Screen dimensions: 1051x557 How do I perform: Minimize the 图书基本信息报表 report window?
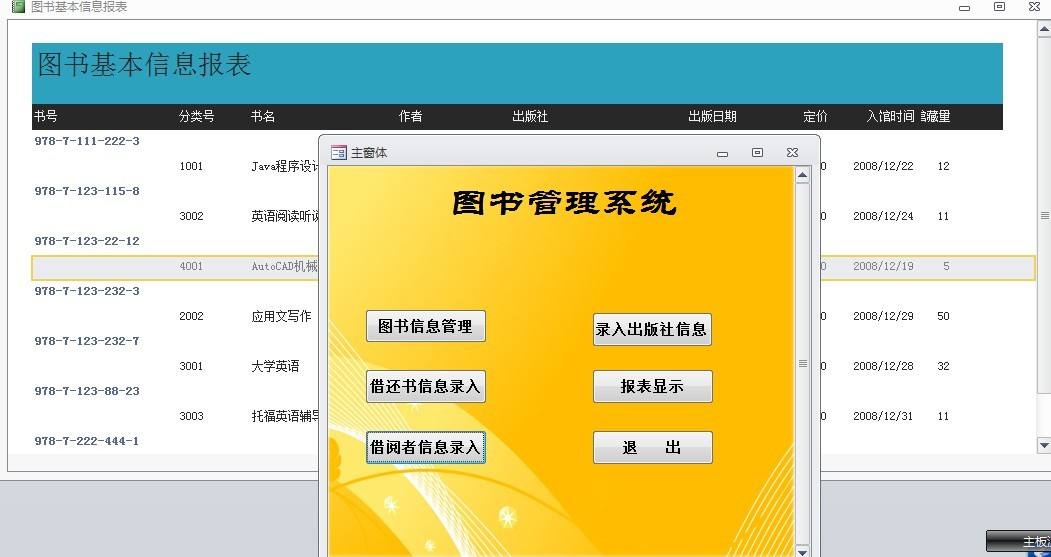coord(965,8)
